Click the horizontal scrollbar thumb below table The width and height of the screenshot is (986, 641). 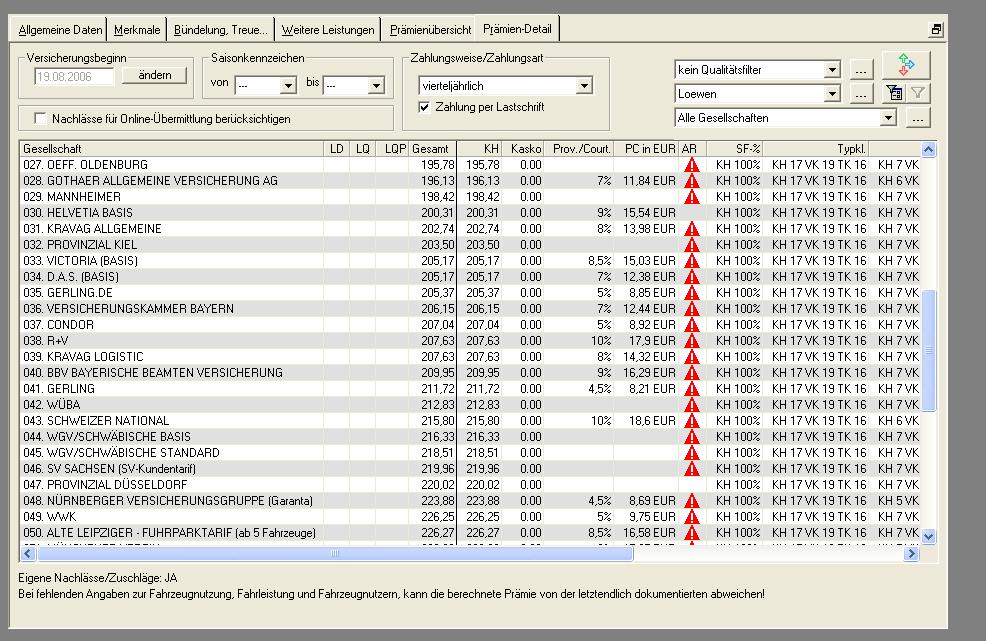[334, 553]
